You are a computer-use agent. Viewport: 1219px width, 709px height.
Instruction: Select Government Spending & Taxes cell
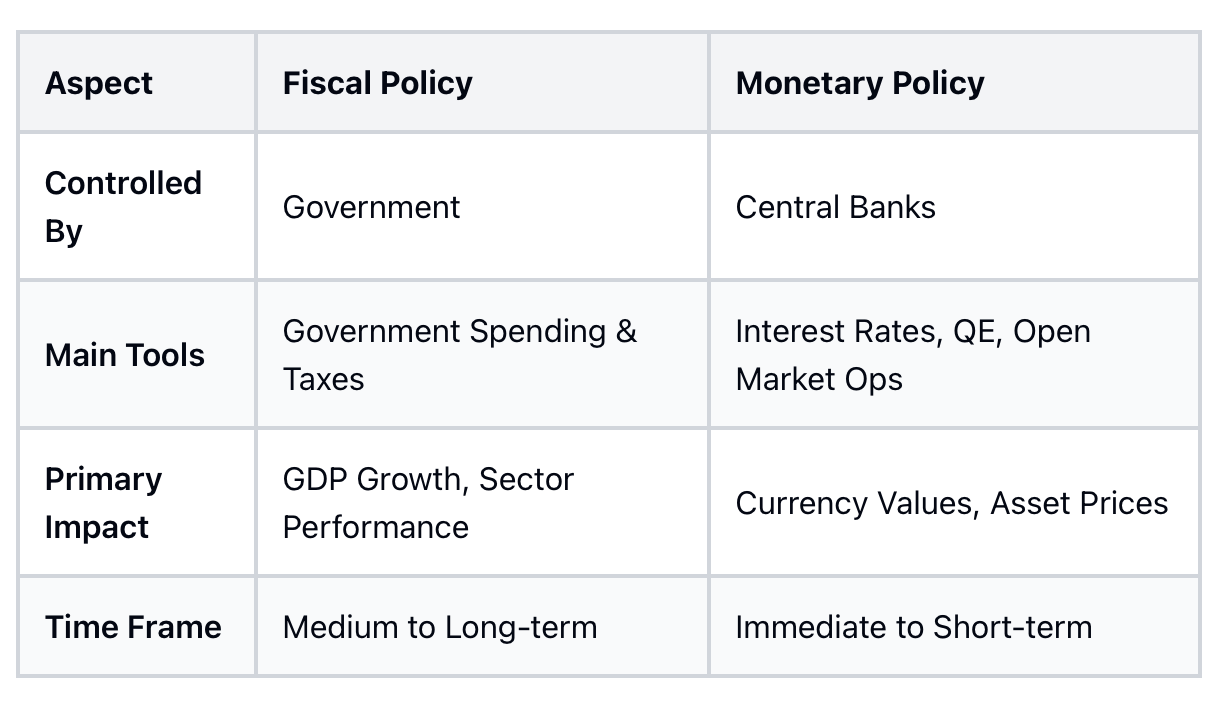(x=482, y=354)
